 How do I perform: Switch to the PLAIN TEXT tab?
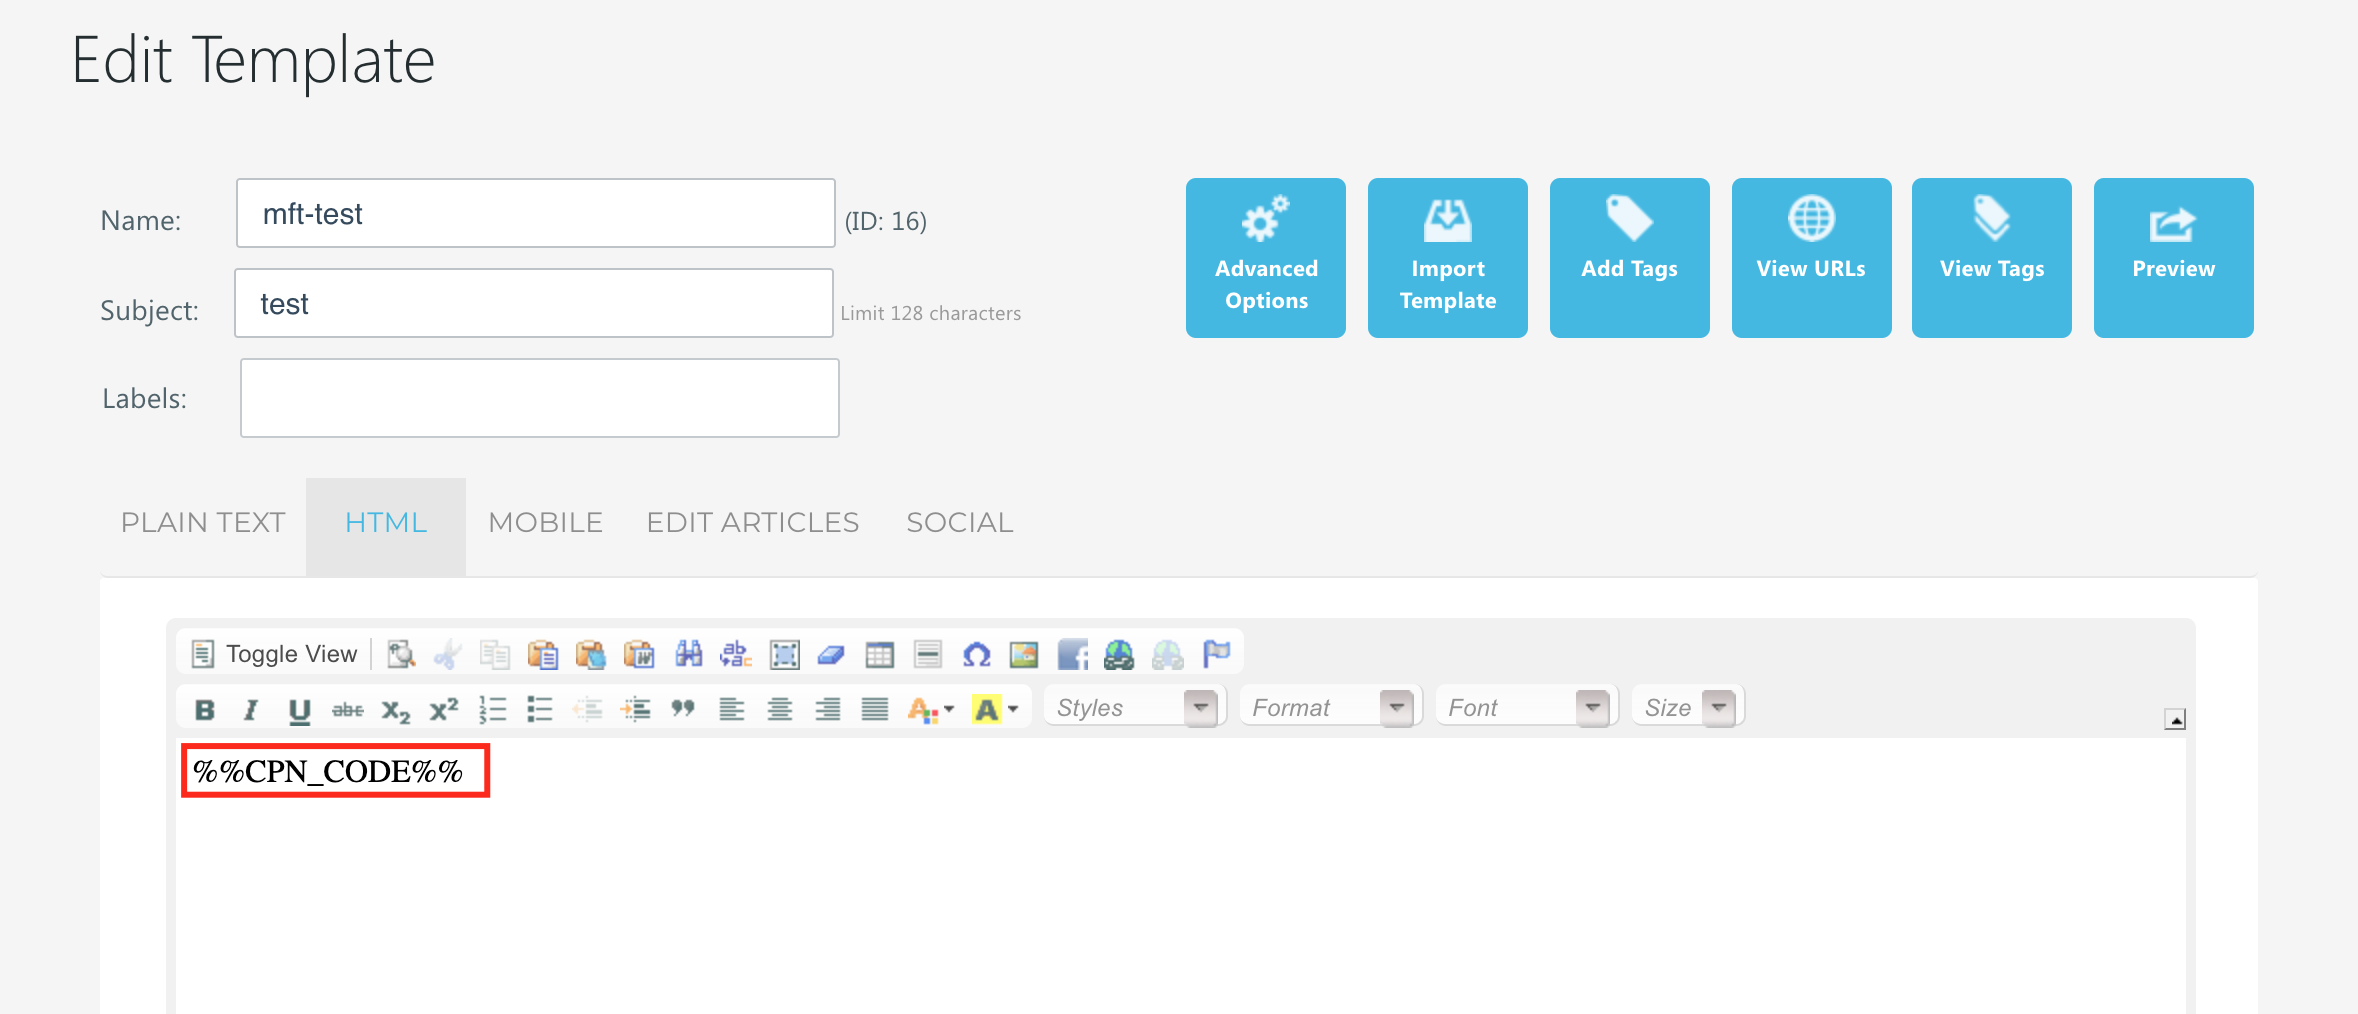[203, 523]
